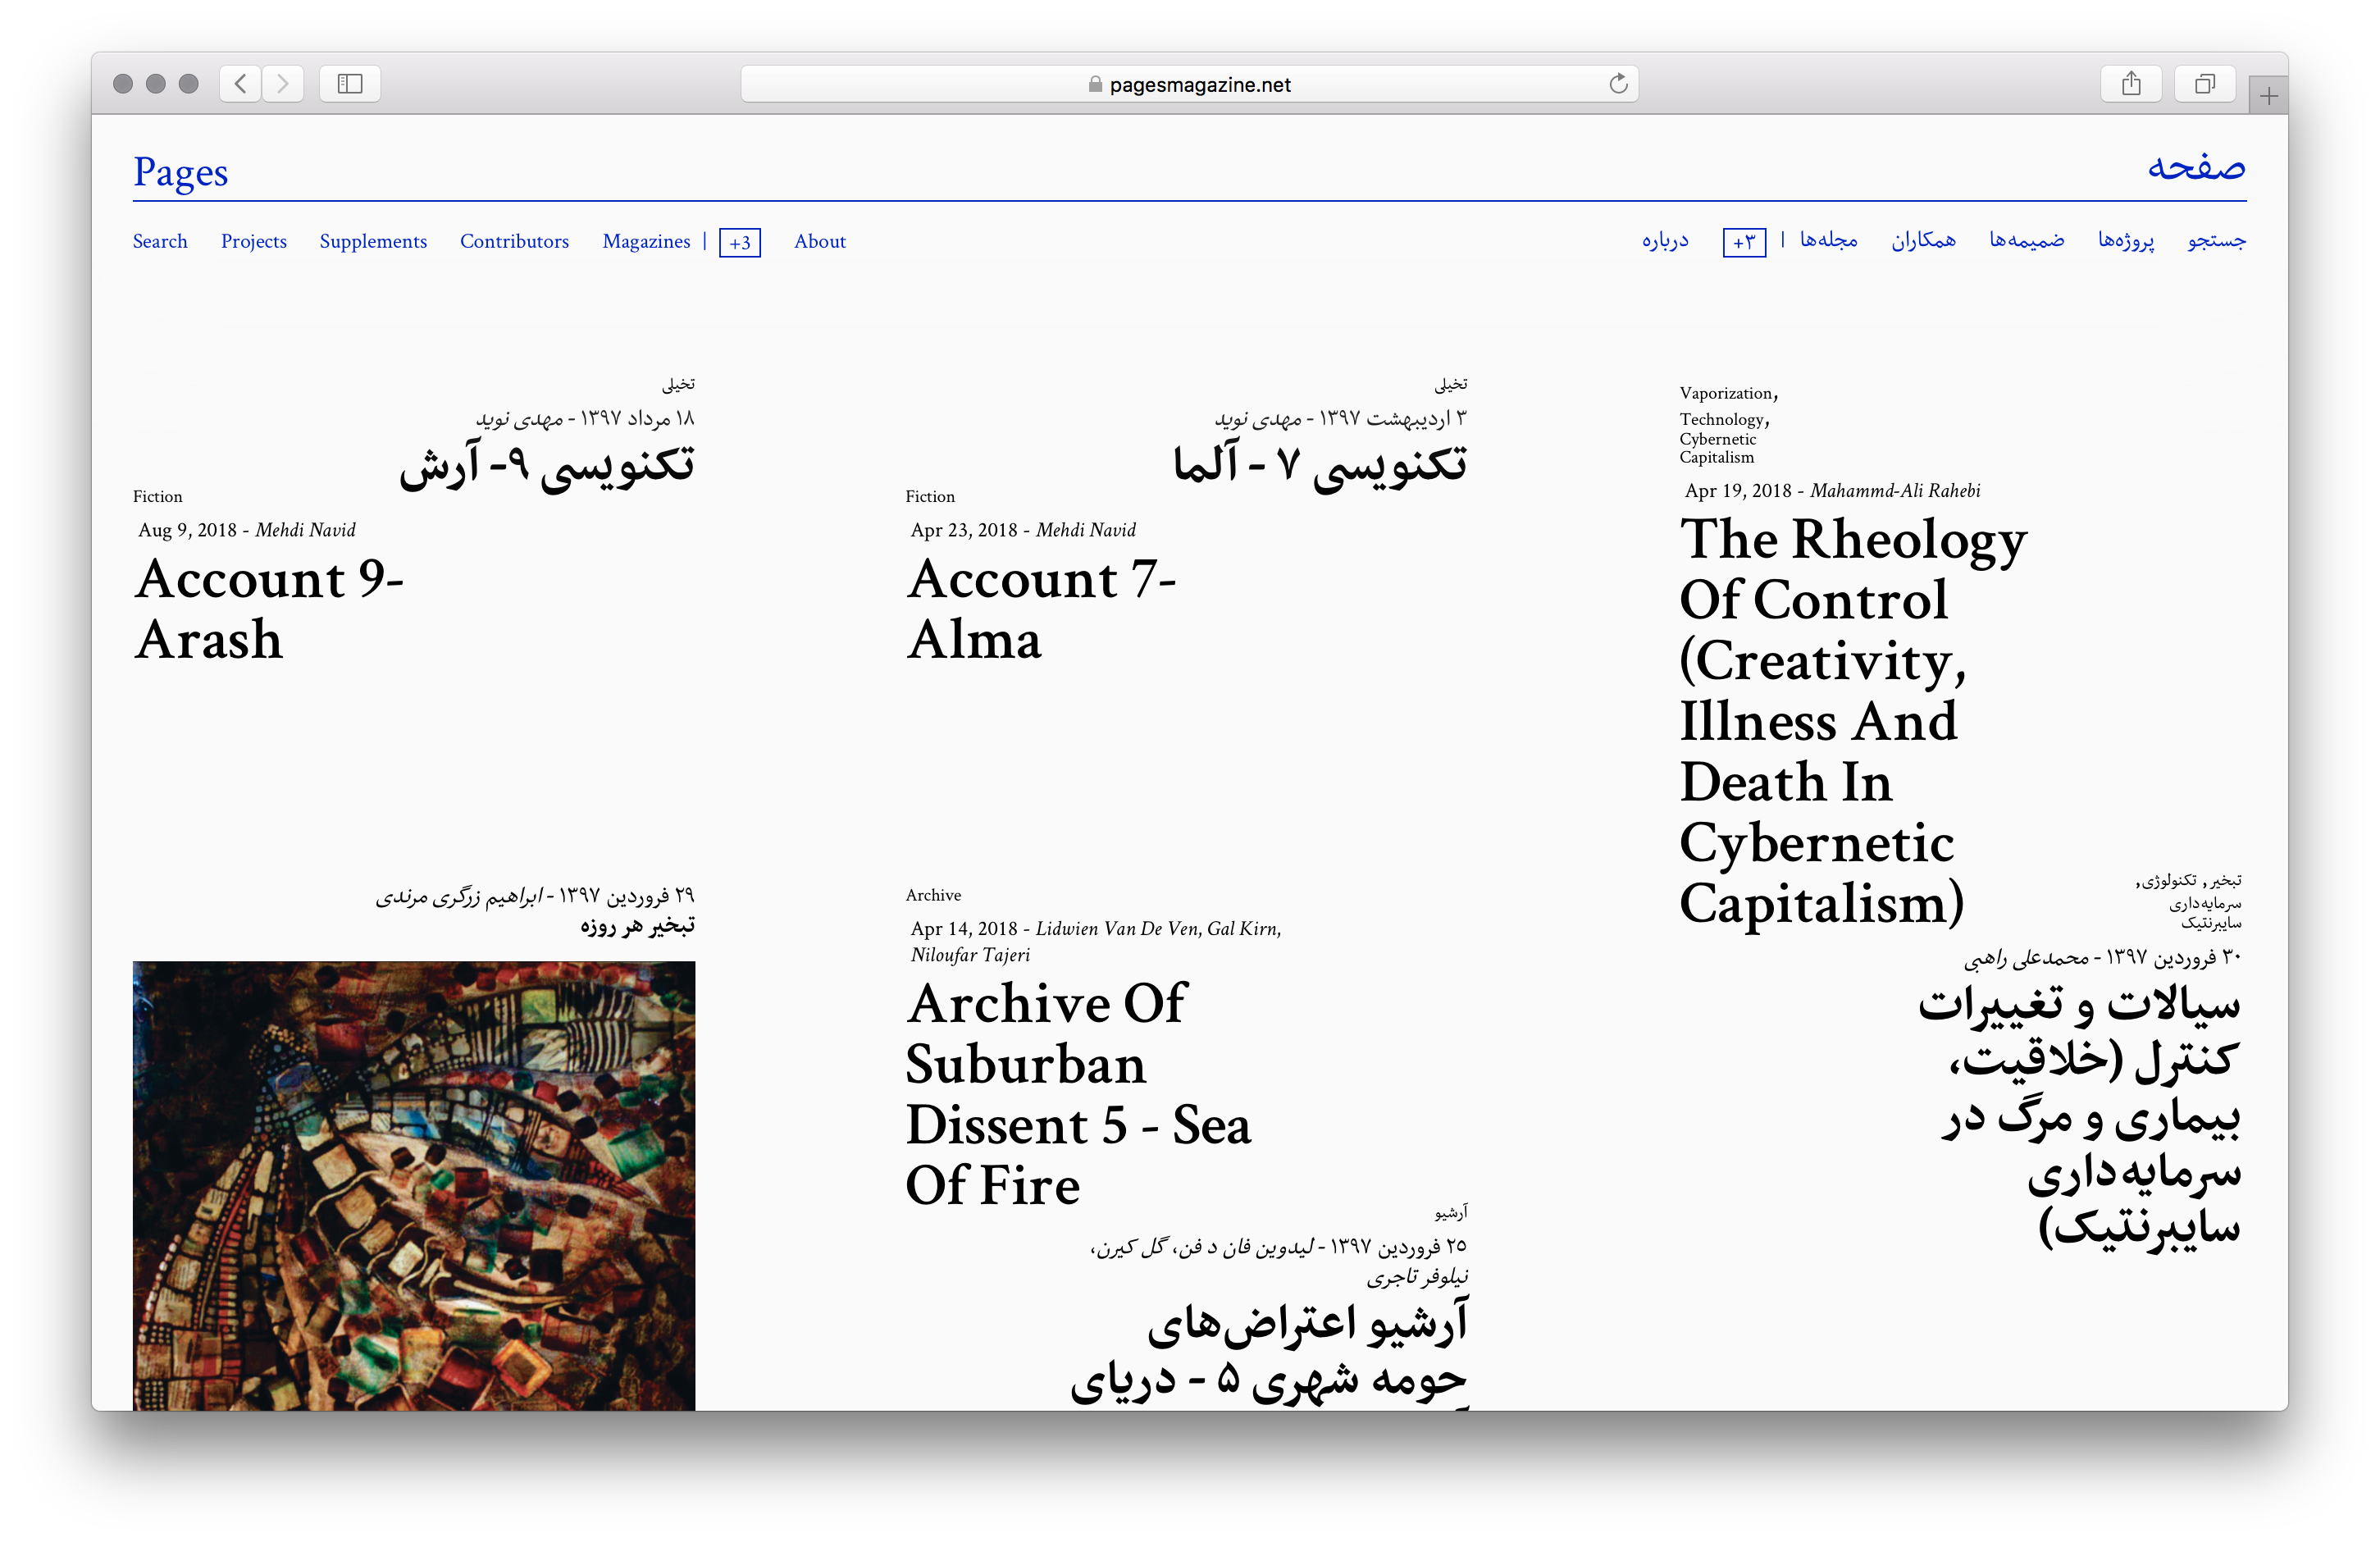Reload the page with the refresh icon
The image size is (2380, 1542).
coord(1618,84)
